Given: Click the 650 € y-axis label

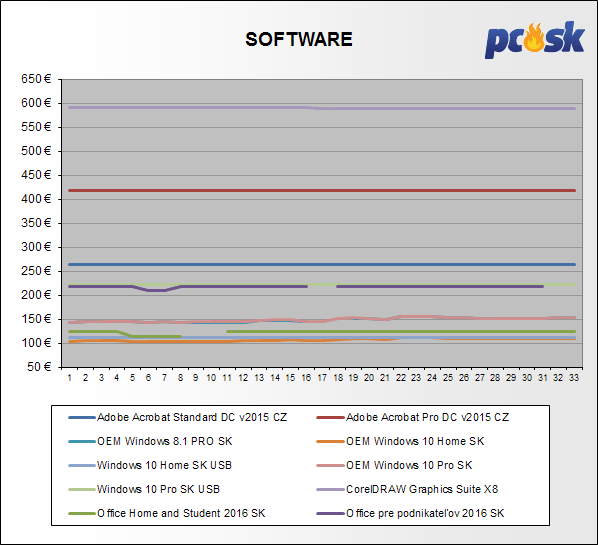Looking at the screenshot, I should click(36, 79).
